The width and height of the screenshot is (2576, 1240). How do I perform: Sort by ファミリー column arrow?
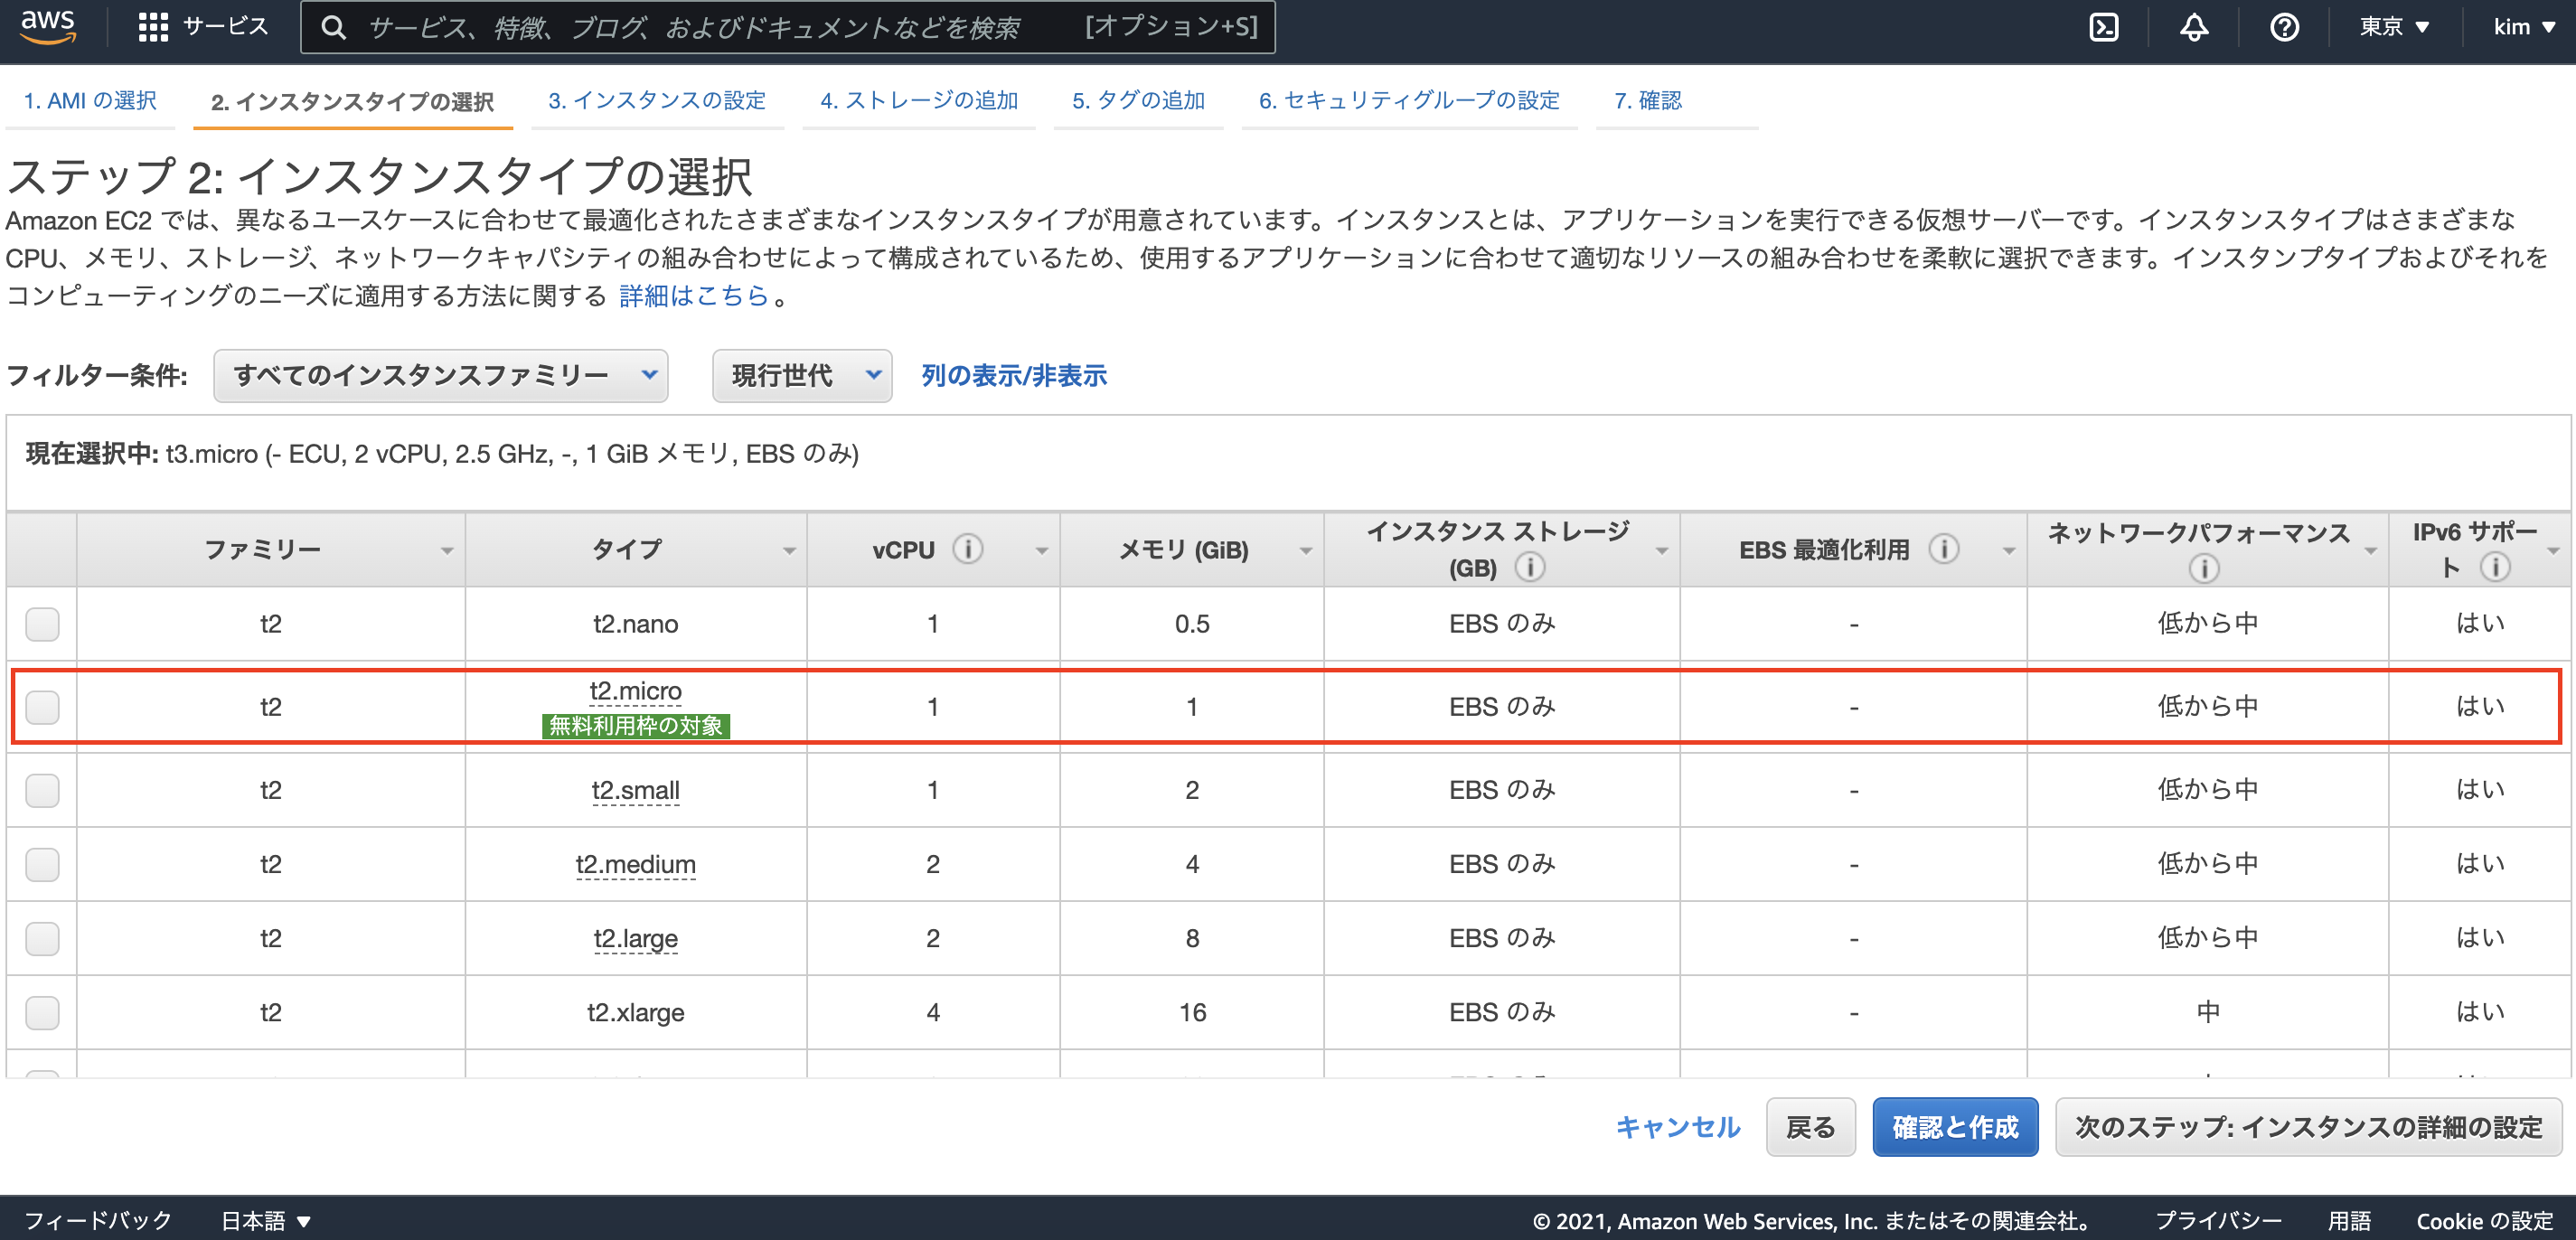(x=446, y=551)
